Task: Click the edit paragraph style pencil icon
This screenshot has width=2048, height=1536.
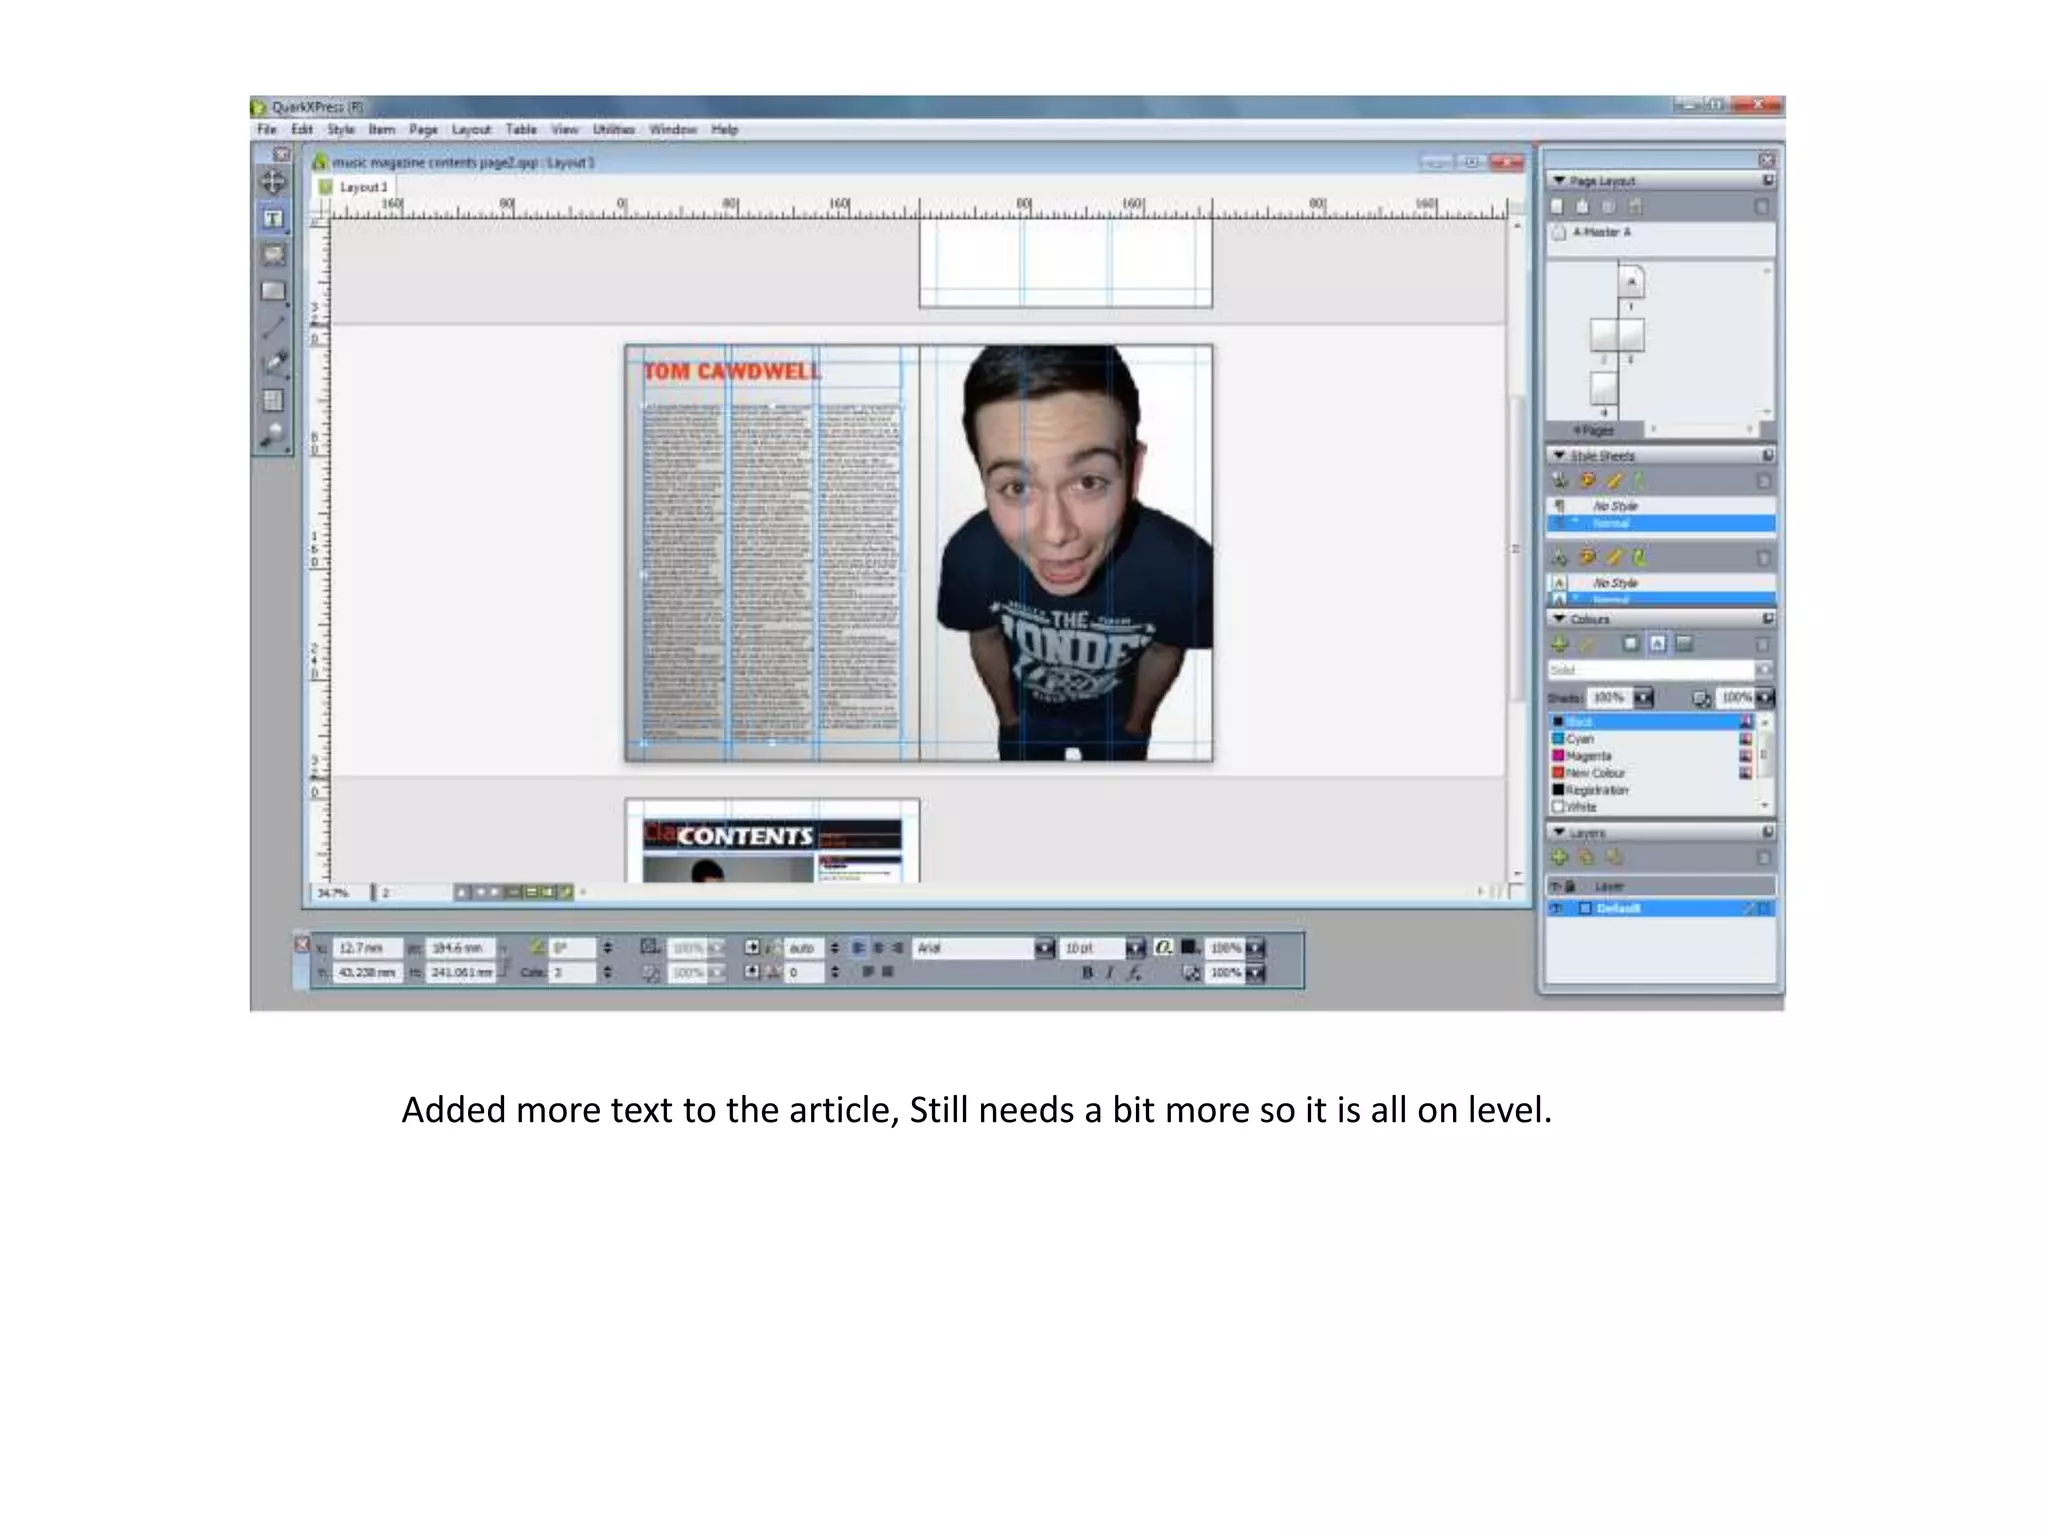Action: (x=1613, y=481)
